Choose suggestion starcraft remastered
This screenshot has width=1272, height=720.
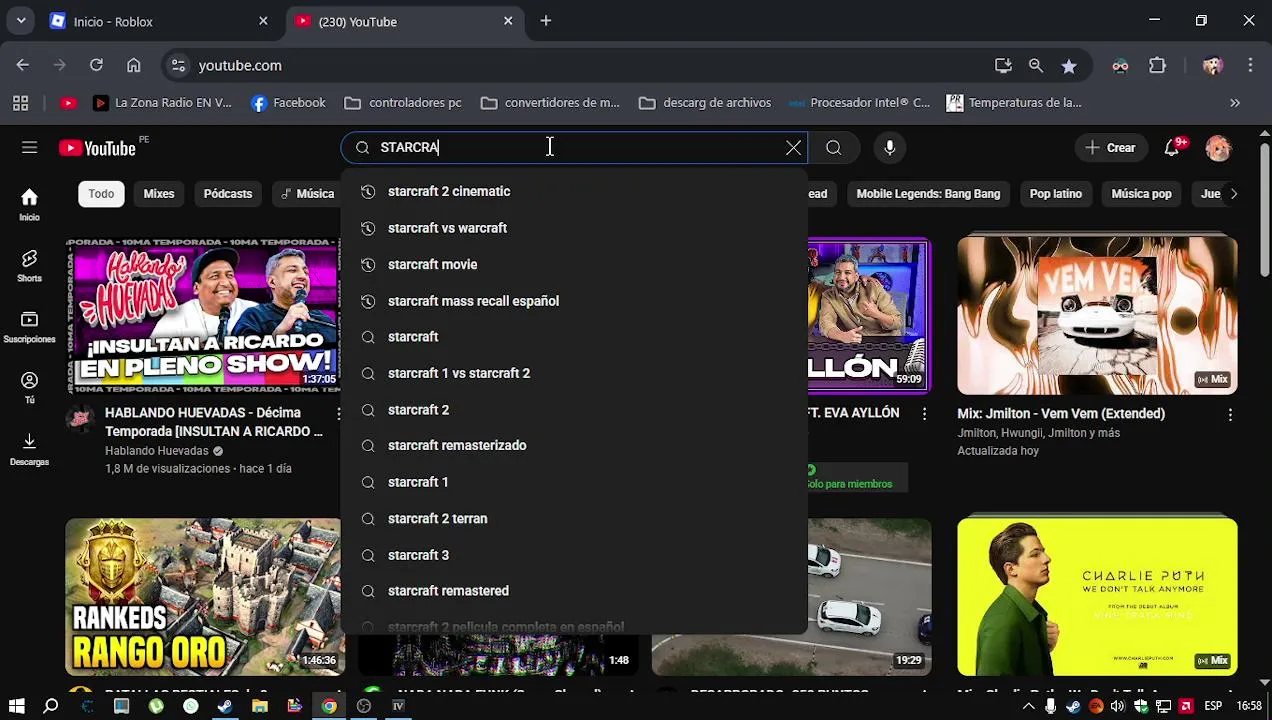574,591
